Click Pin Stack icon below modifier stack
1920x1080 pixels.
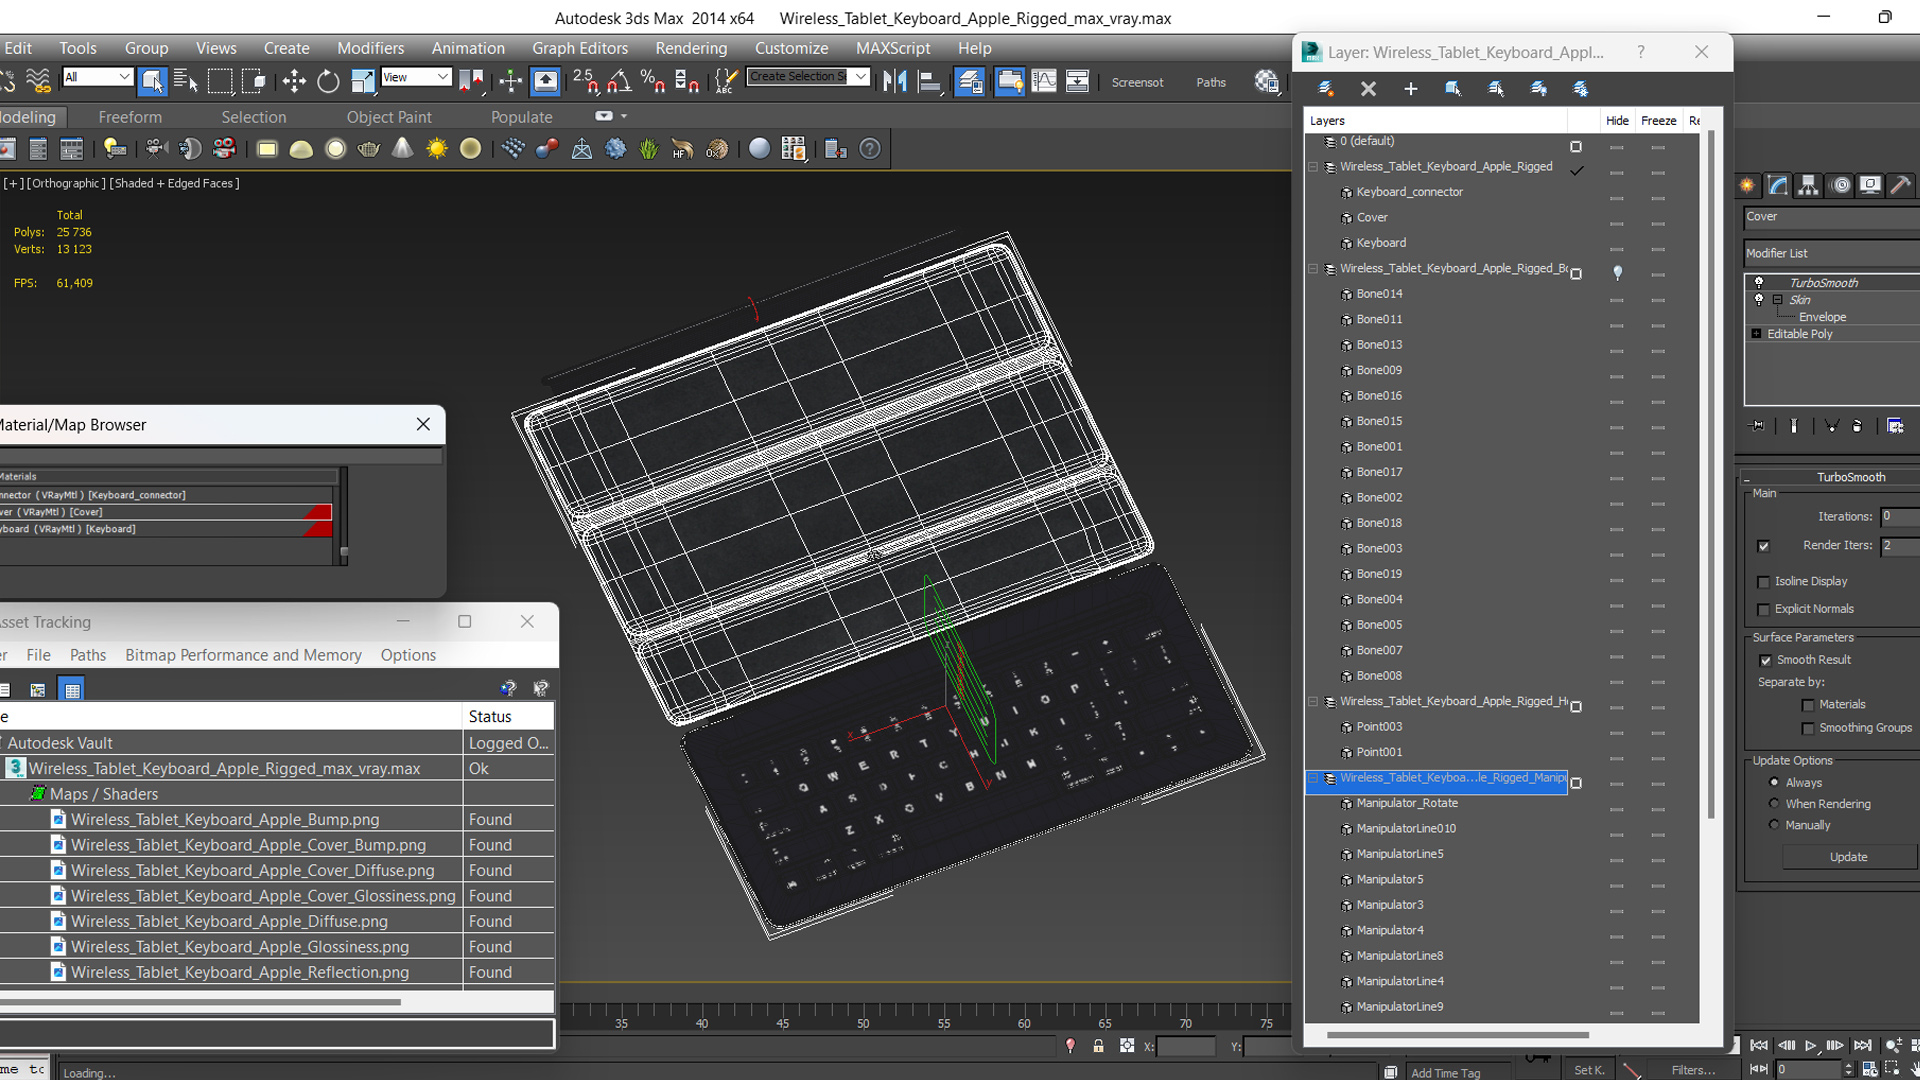[1758, 426]
